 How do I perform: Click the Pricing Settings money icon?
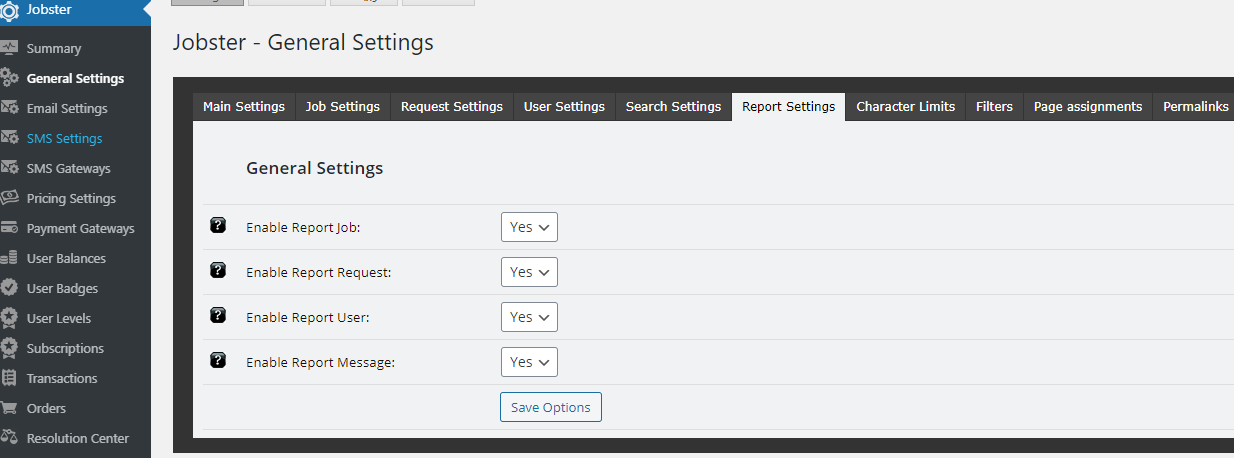9,198
